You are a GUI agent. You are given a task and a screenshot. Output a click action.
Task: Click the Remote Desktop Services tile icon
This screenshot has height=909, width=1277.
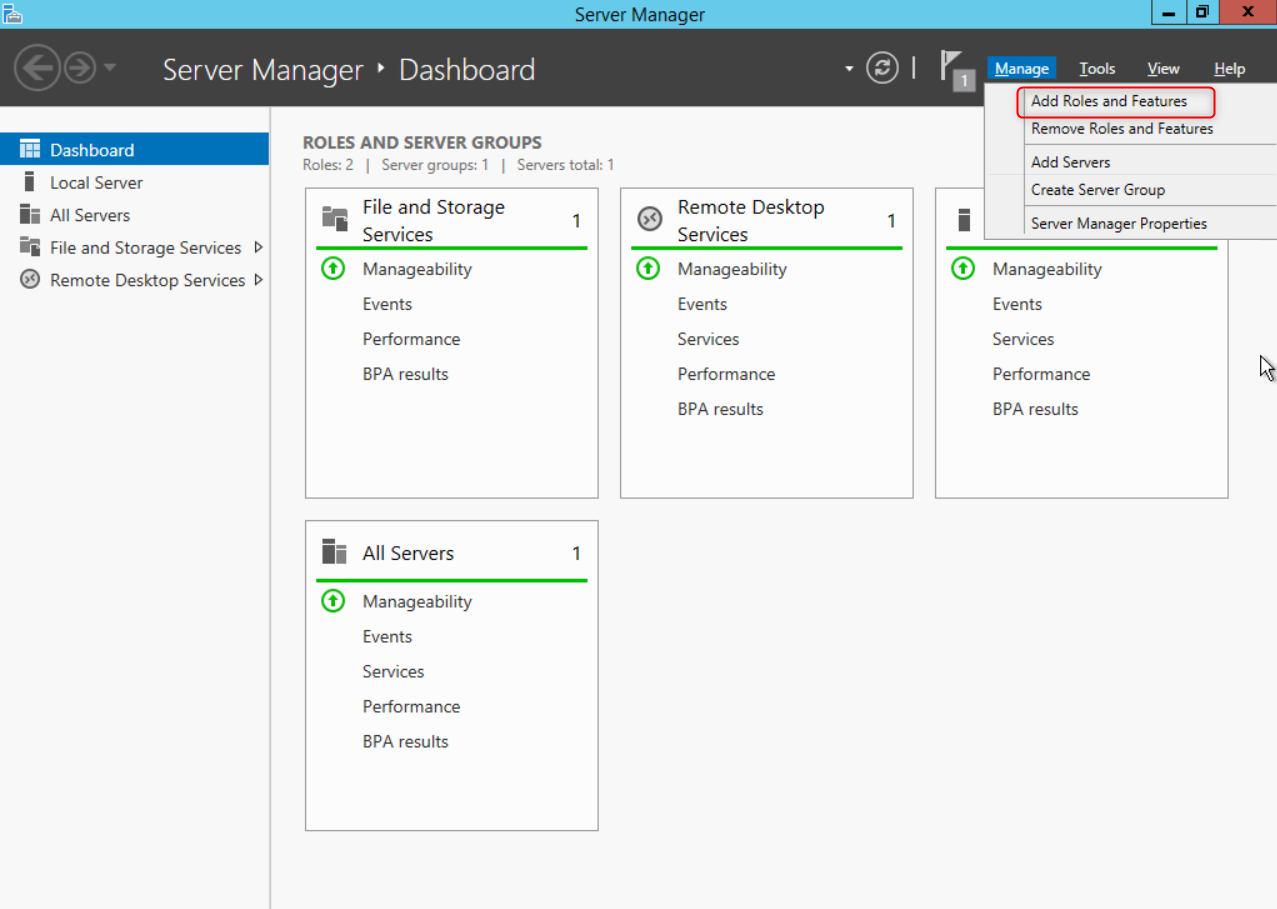650,219
